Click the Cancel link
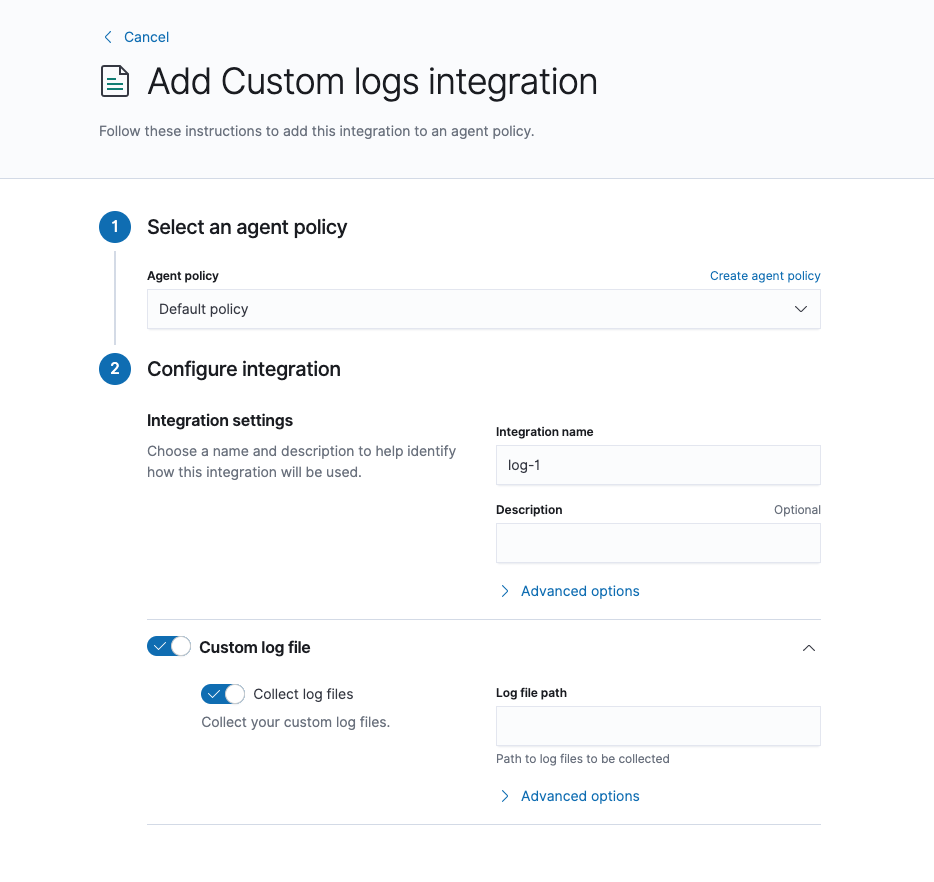 (x=146, y=37)
